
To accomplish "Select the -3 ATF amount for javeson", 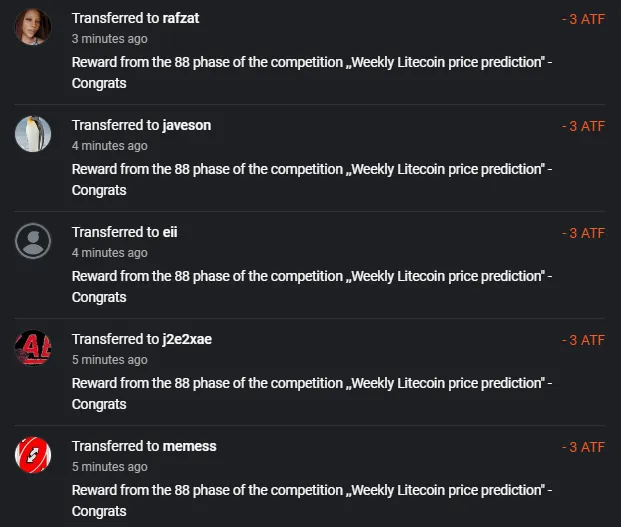I will pyautogui.click(x=583, y=126).
